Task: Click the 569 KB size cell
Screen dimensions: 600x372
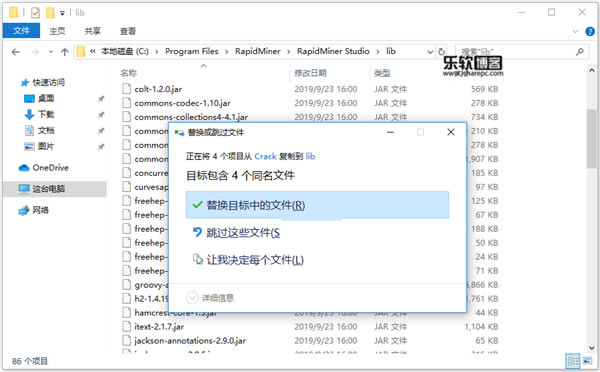Action: (x=484, y=89)
